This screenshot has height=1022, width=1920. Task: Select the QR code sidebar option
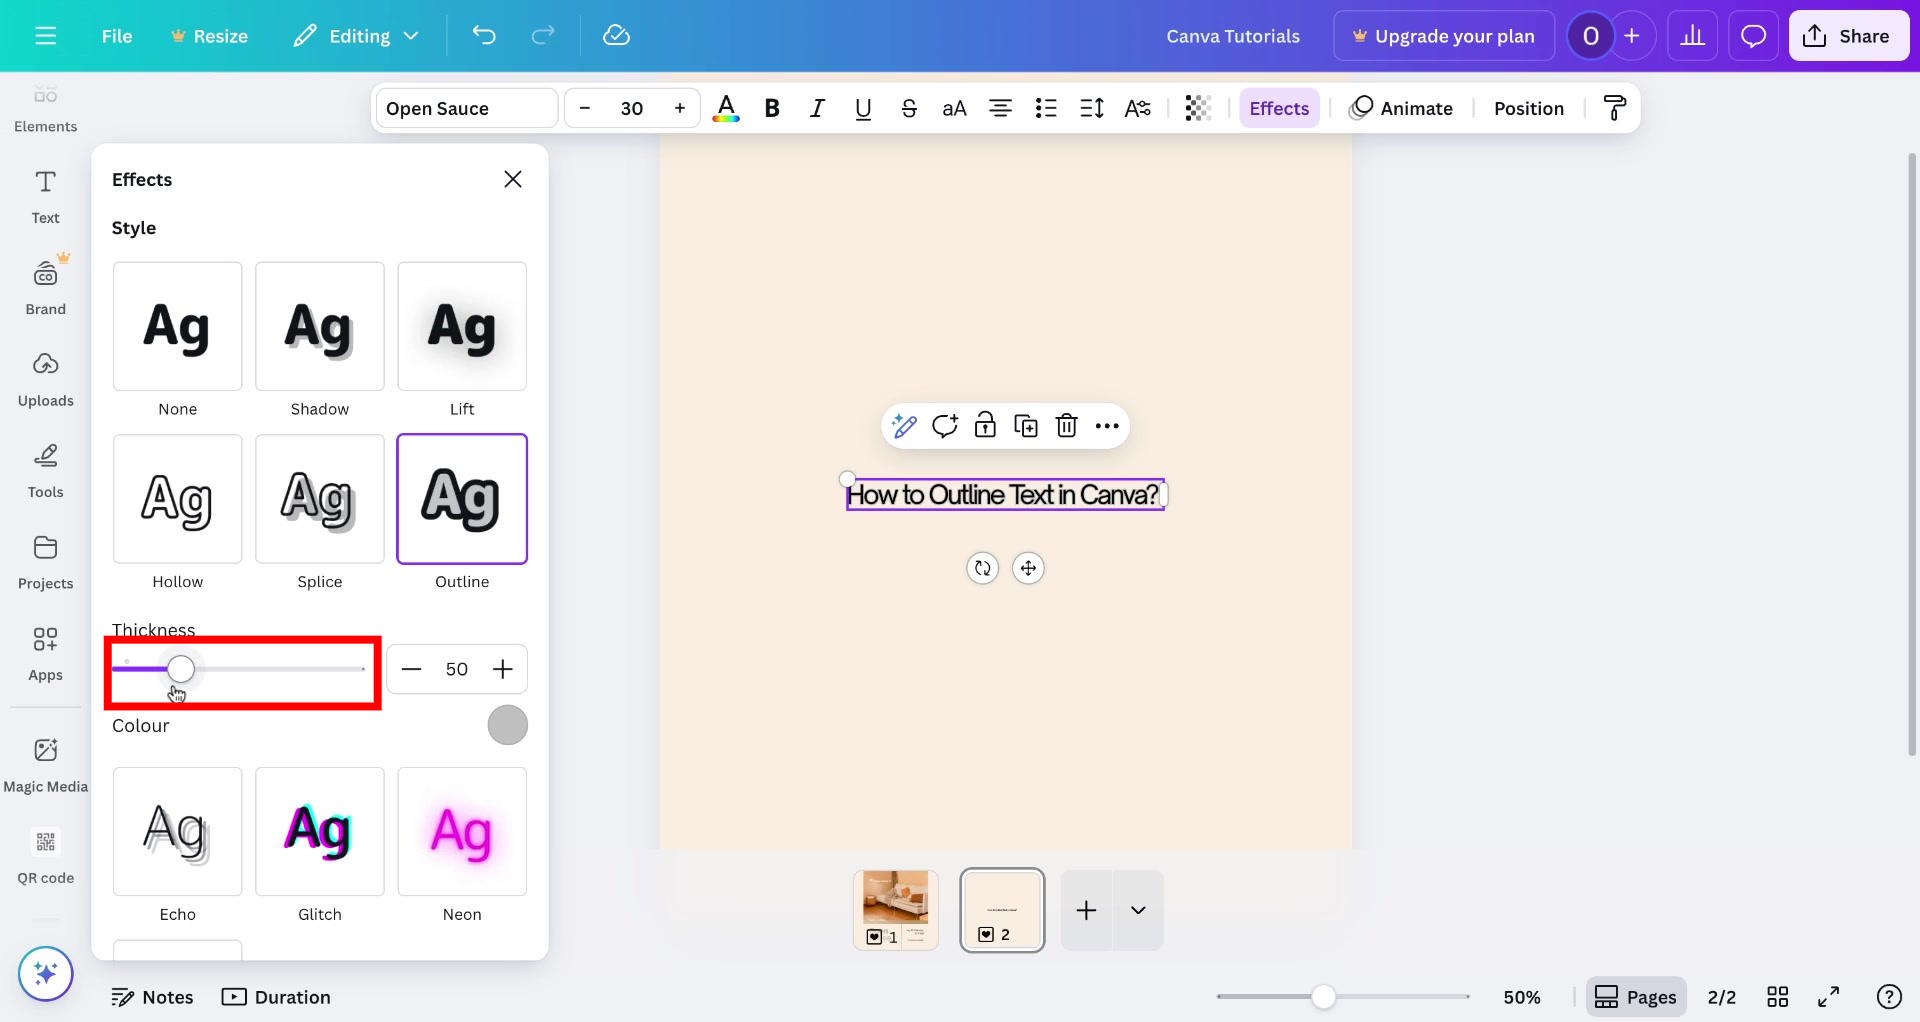(x=45, y=855)
